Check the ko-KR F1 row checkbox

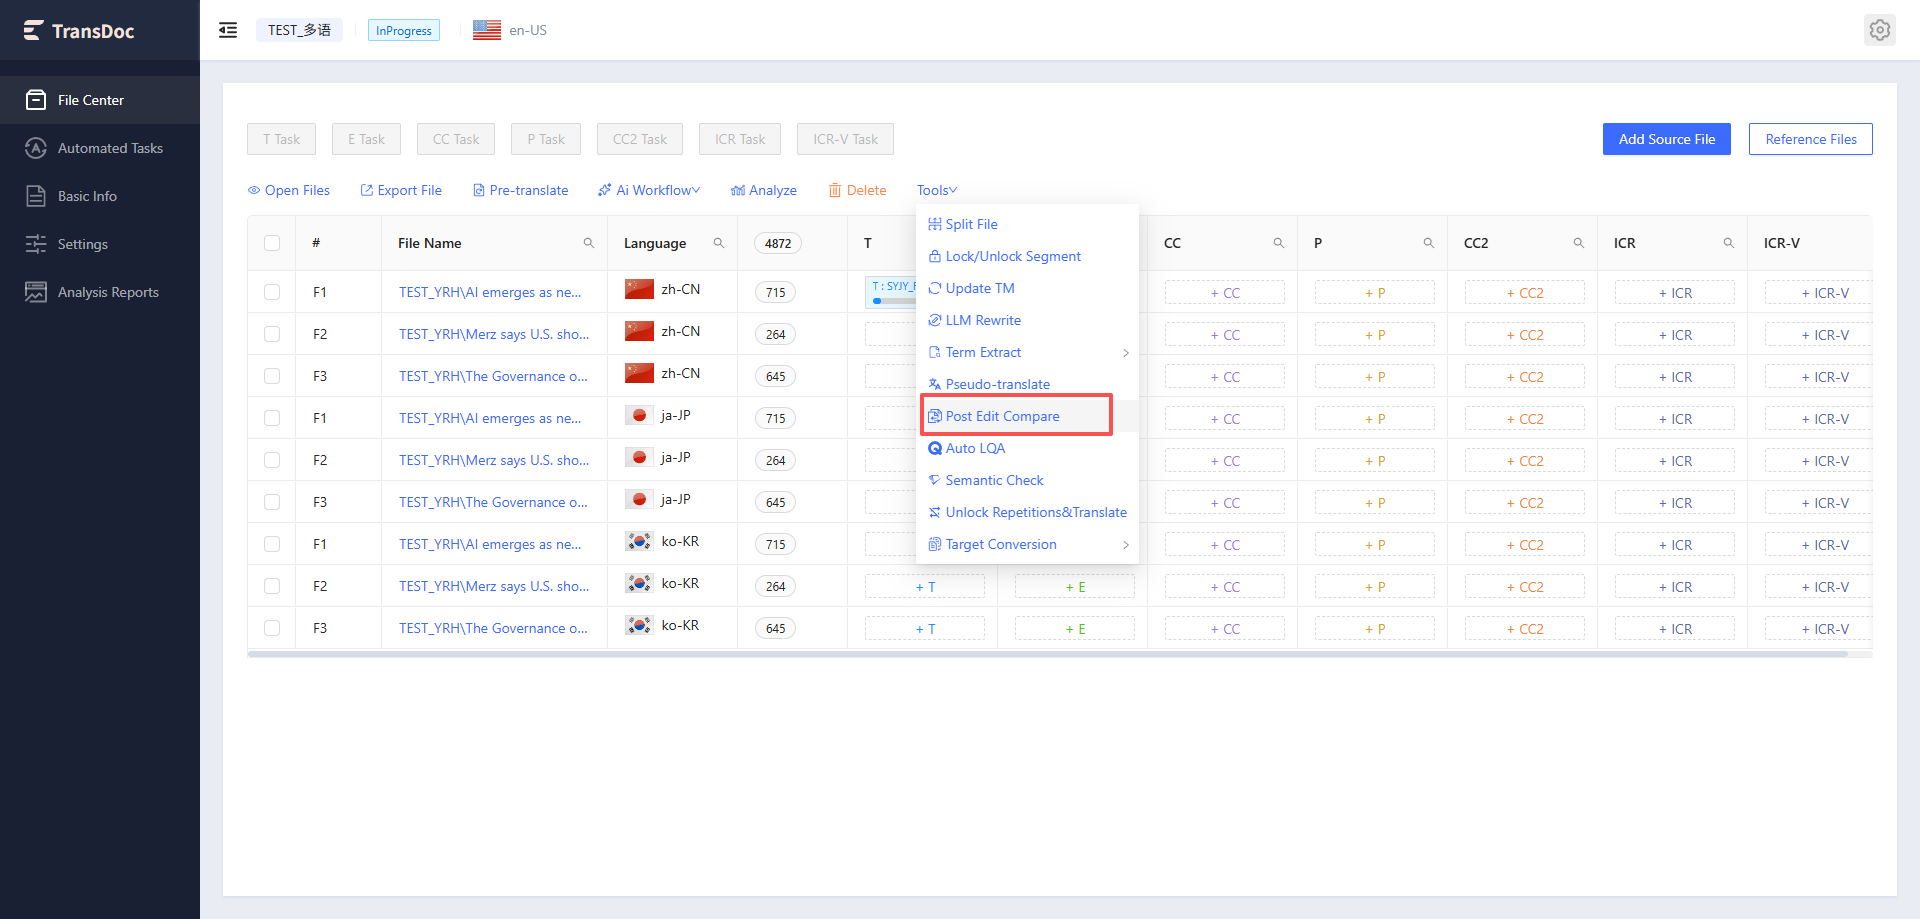272,544
